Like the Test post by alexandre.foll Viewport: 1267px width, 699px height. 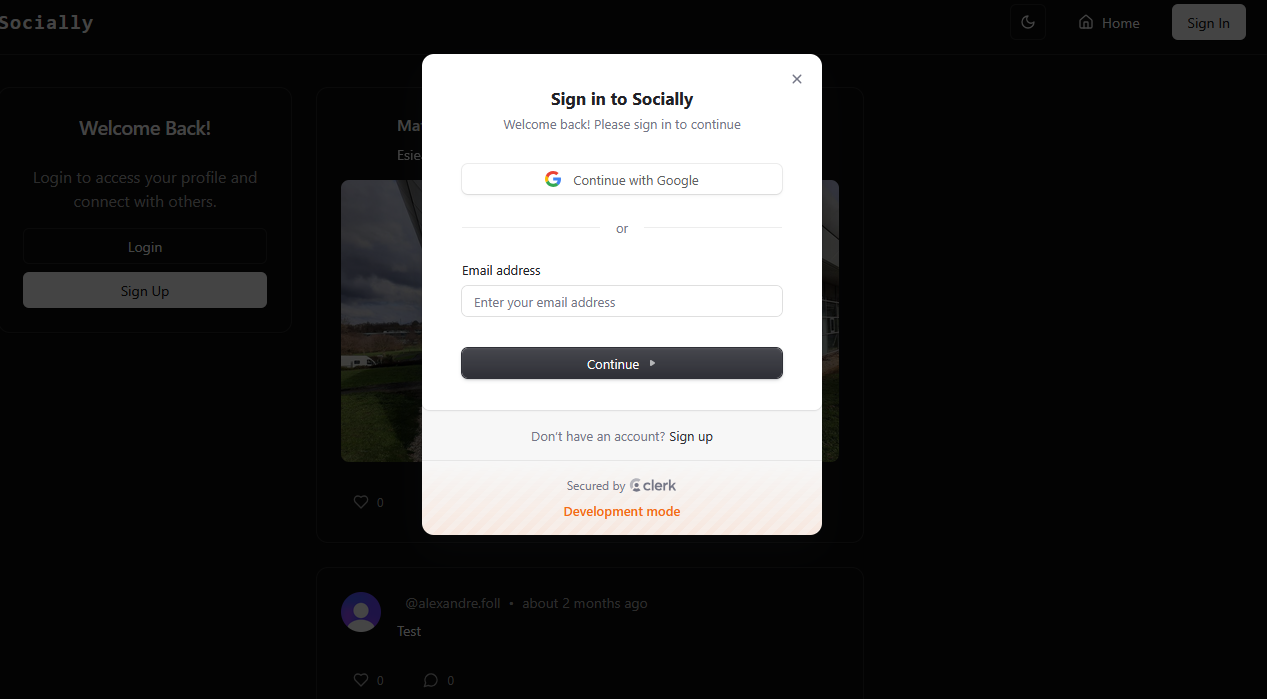pos(361,680)
